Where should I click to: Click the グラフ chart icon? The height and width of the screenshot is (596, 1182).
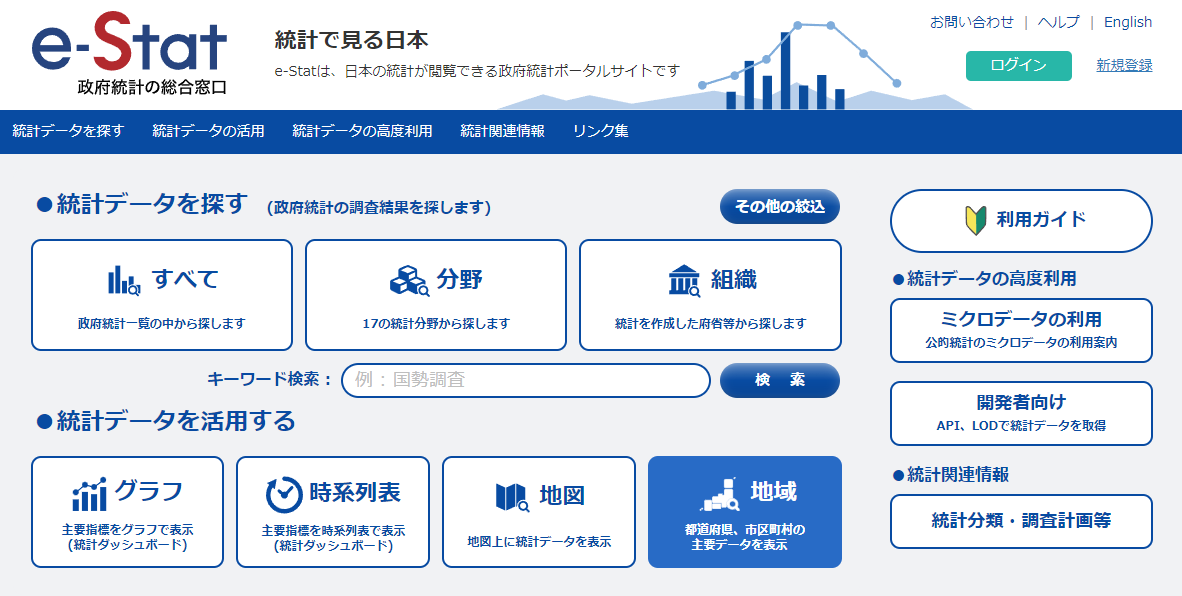tap(89, 494)
